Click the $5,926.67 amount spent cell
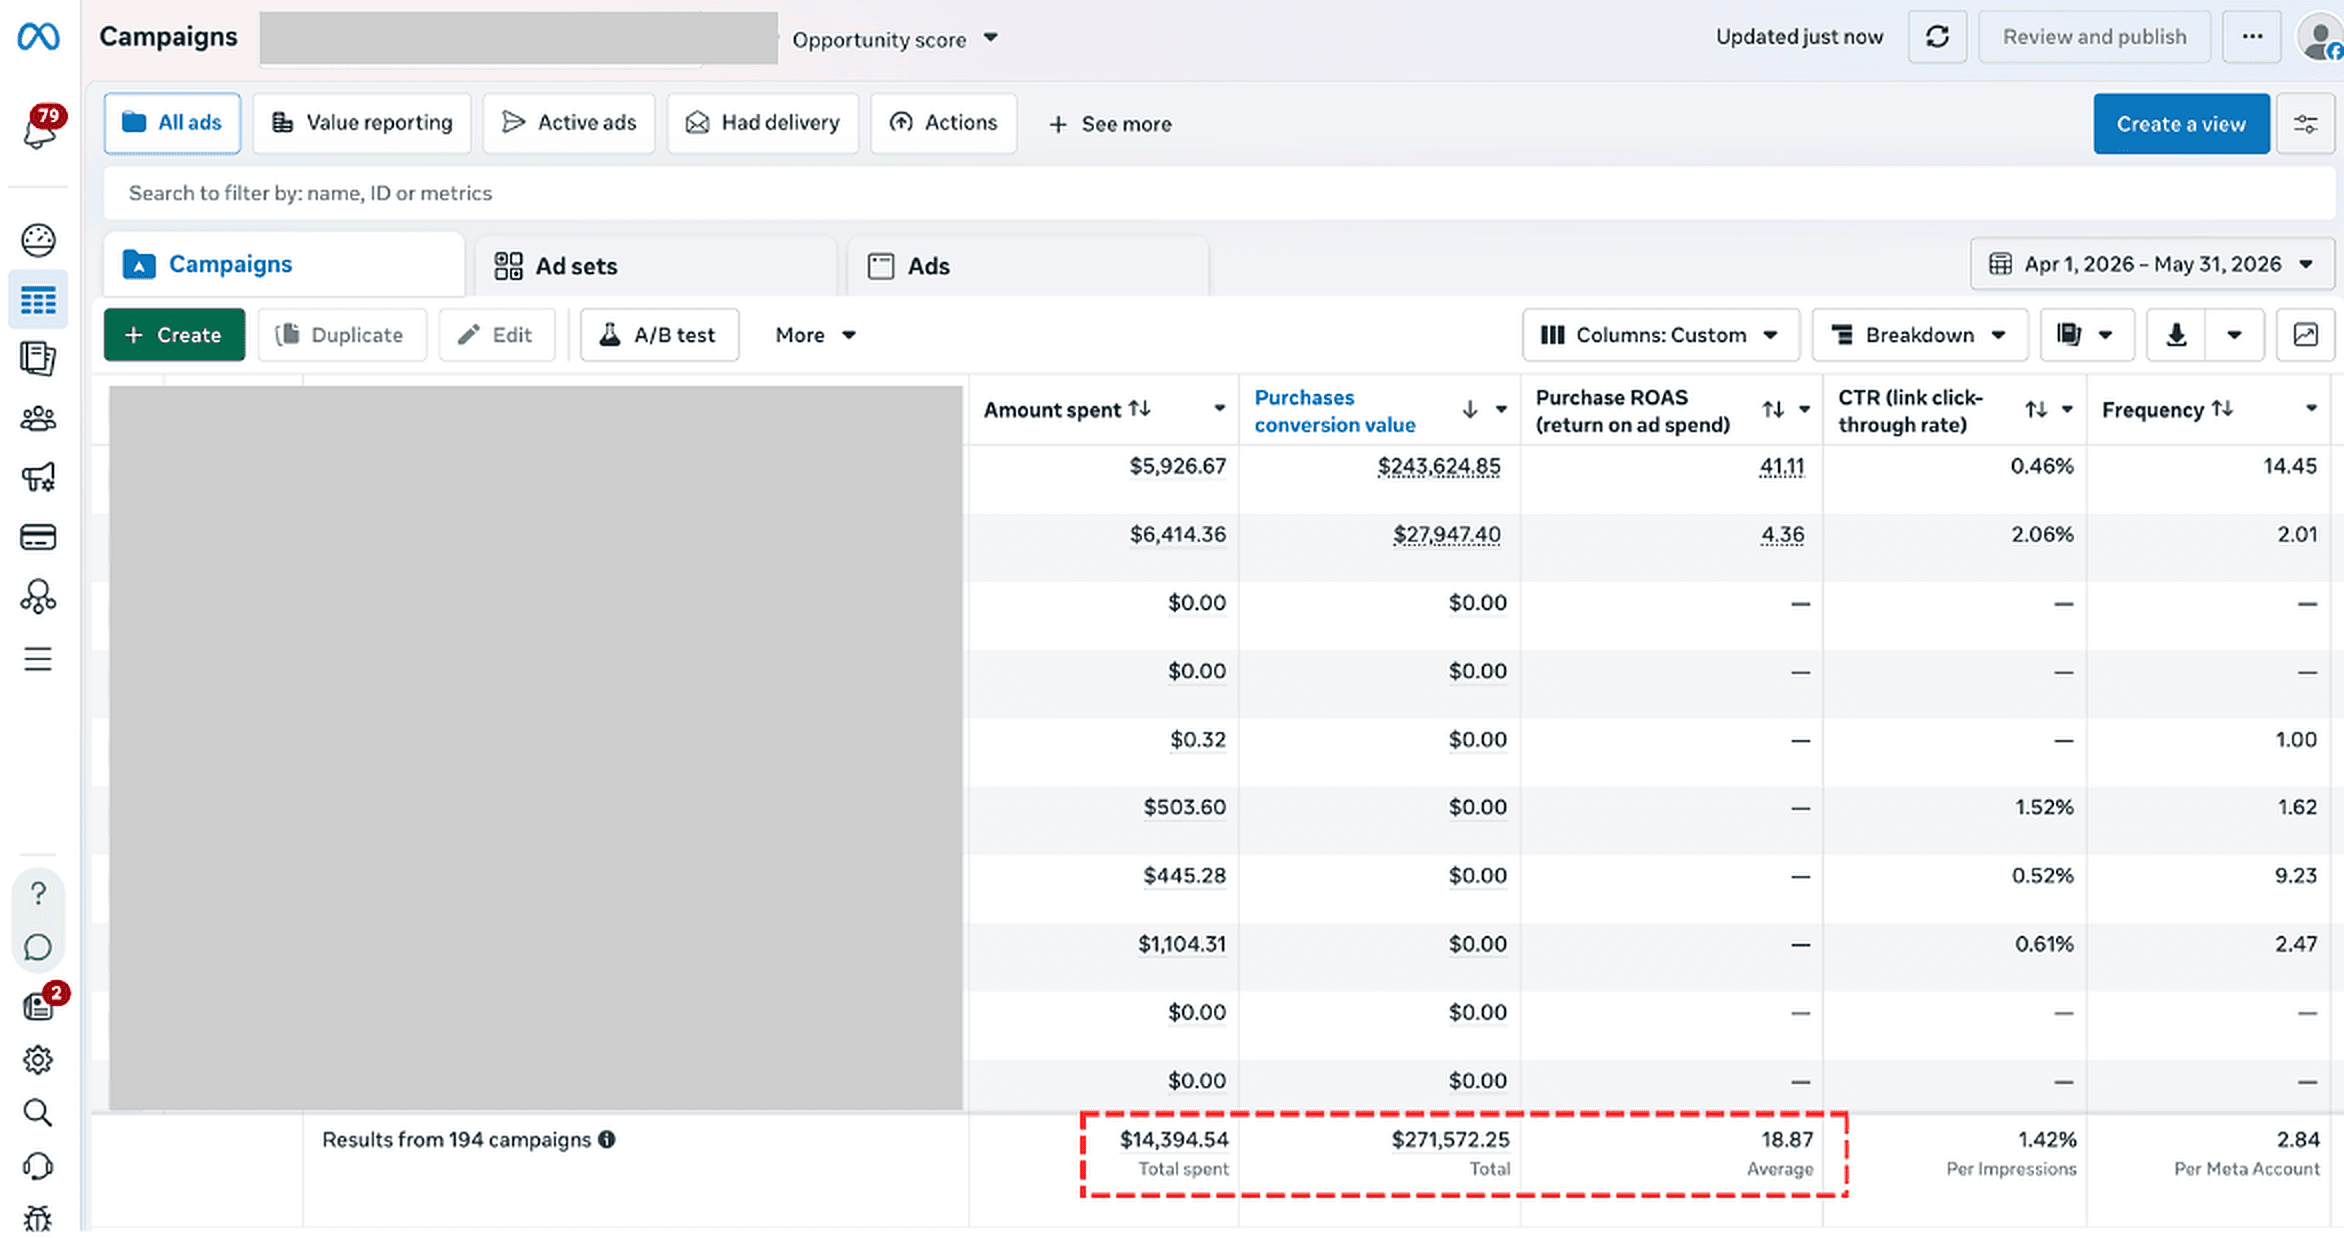The height and width of the screenshot is (1238, 2344). click(x=1177, y=466)
